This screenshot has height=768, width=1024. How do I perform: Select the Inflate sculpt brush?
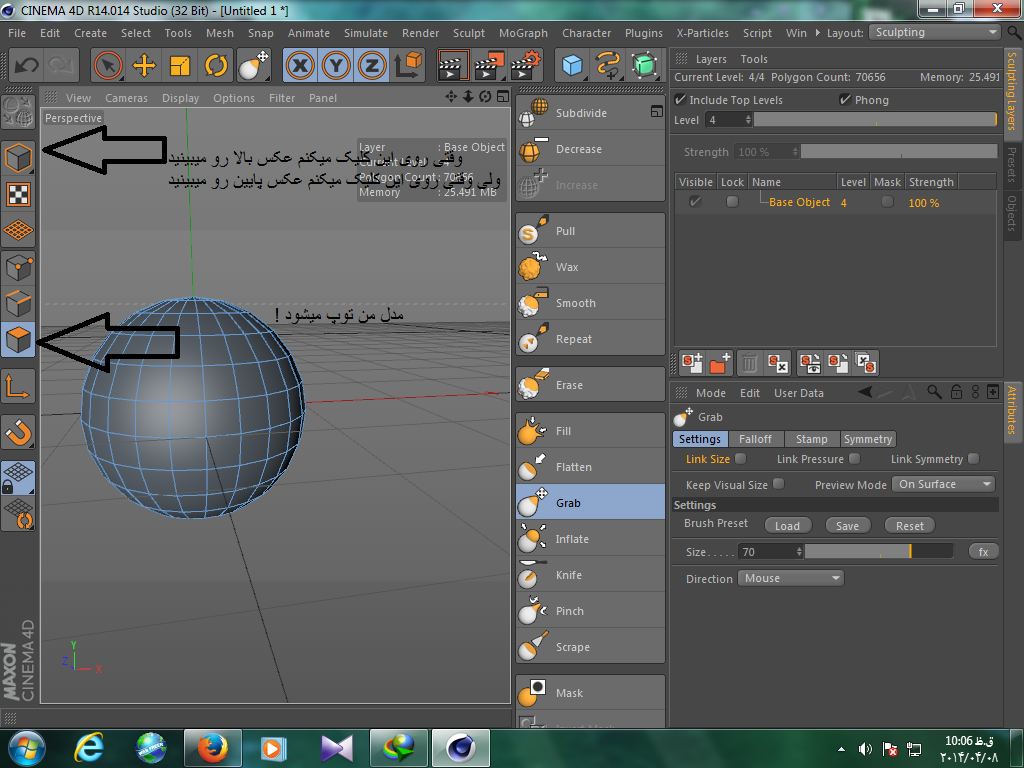click(x=590, y=539)
